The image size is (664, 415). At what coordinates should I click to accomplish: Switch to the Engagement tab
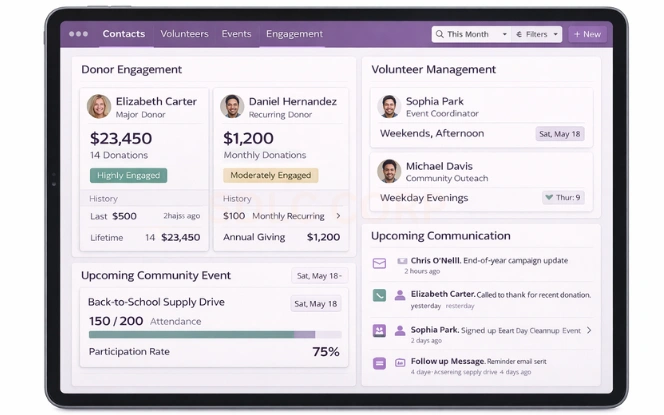pos(294,34)
